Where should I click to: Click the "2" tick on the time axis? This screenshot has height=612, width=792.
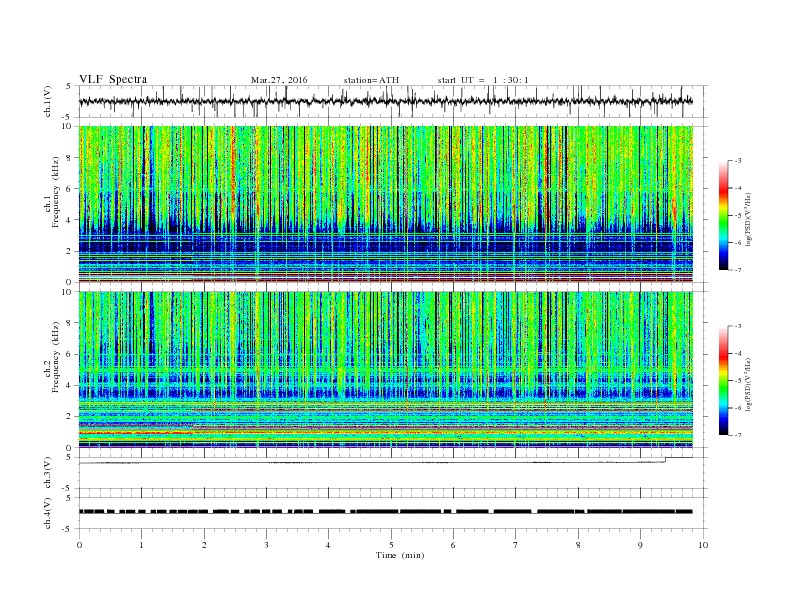click(x=204, y=545)
